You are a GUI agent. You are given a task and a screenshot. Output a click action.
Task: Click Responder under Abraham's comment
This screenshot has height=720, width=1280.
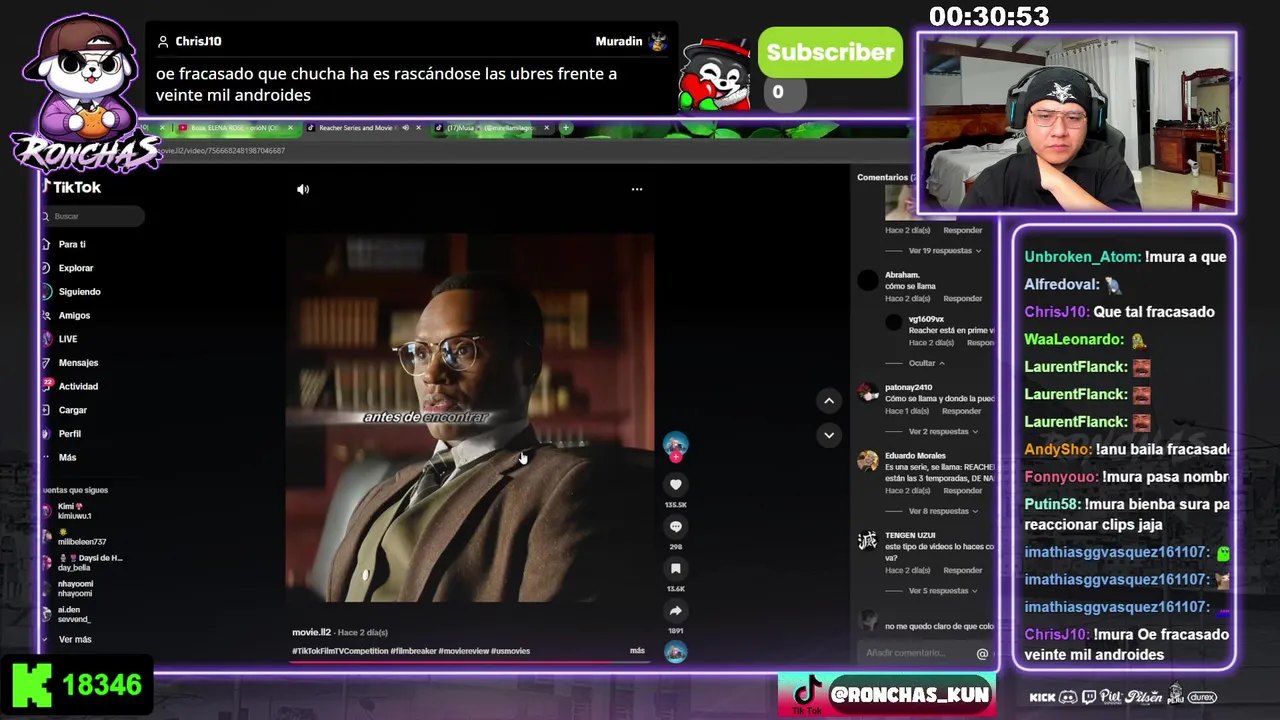pos(963,299)
